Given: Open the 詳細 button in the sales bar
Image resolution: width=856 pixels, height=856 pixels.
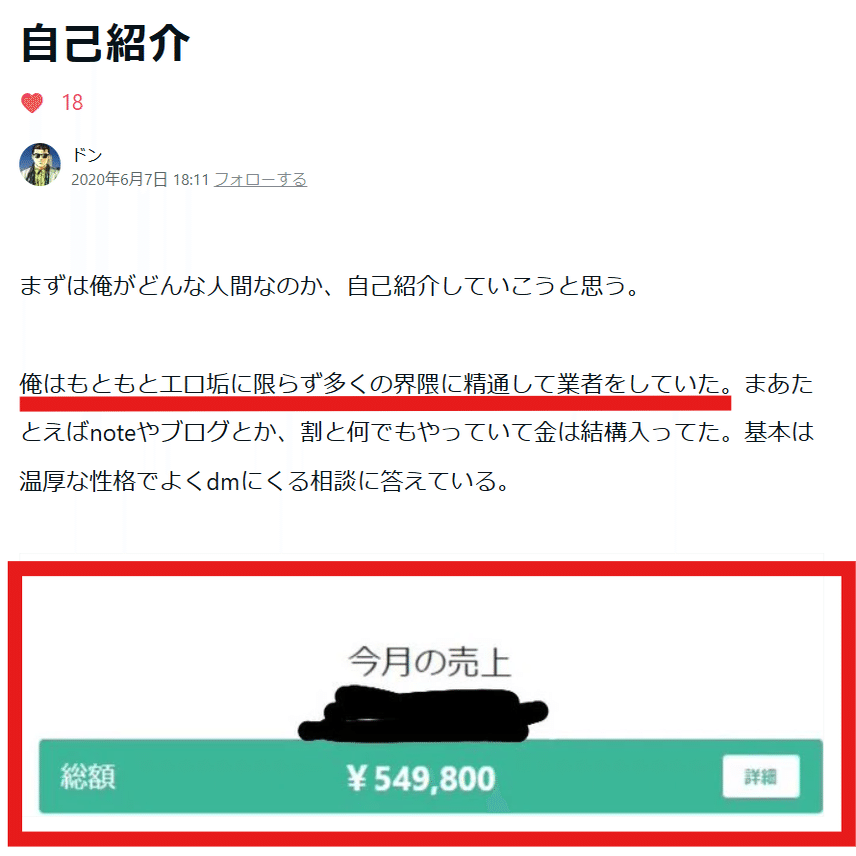Looking at the screenshot, I should coord(761,776).
